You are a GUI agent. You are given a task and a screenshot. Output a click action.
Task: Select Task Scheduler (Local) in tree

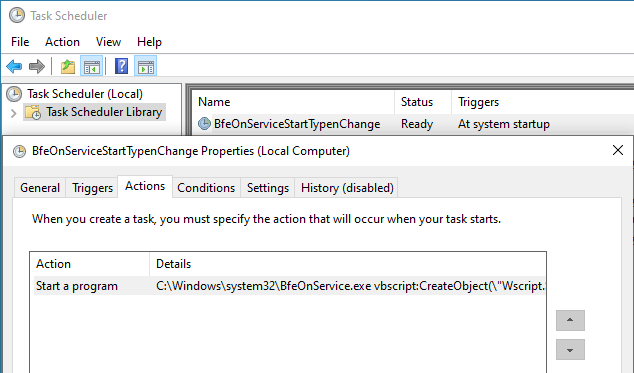click(x=85, y=94)
